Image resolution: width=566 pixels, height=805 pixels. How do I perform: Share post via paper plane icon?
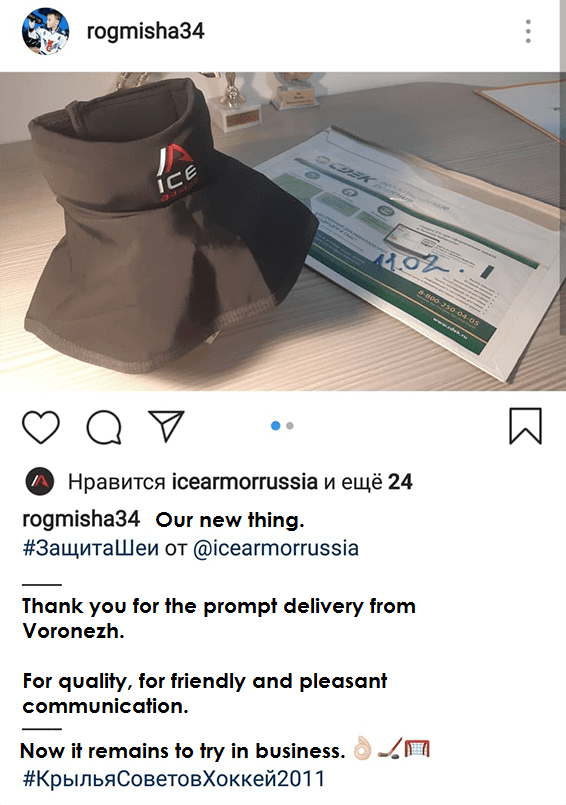click(x=166, y=426)
